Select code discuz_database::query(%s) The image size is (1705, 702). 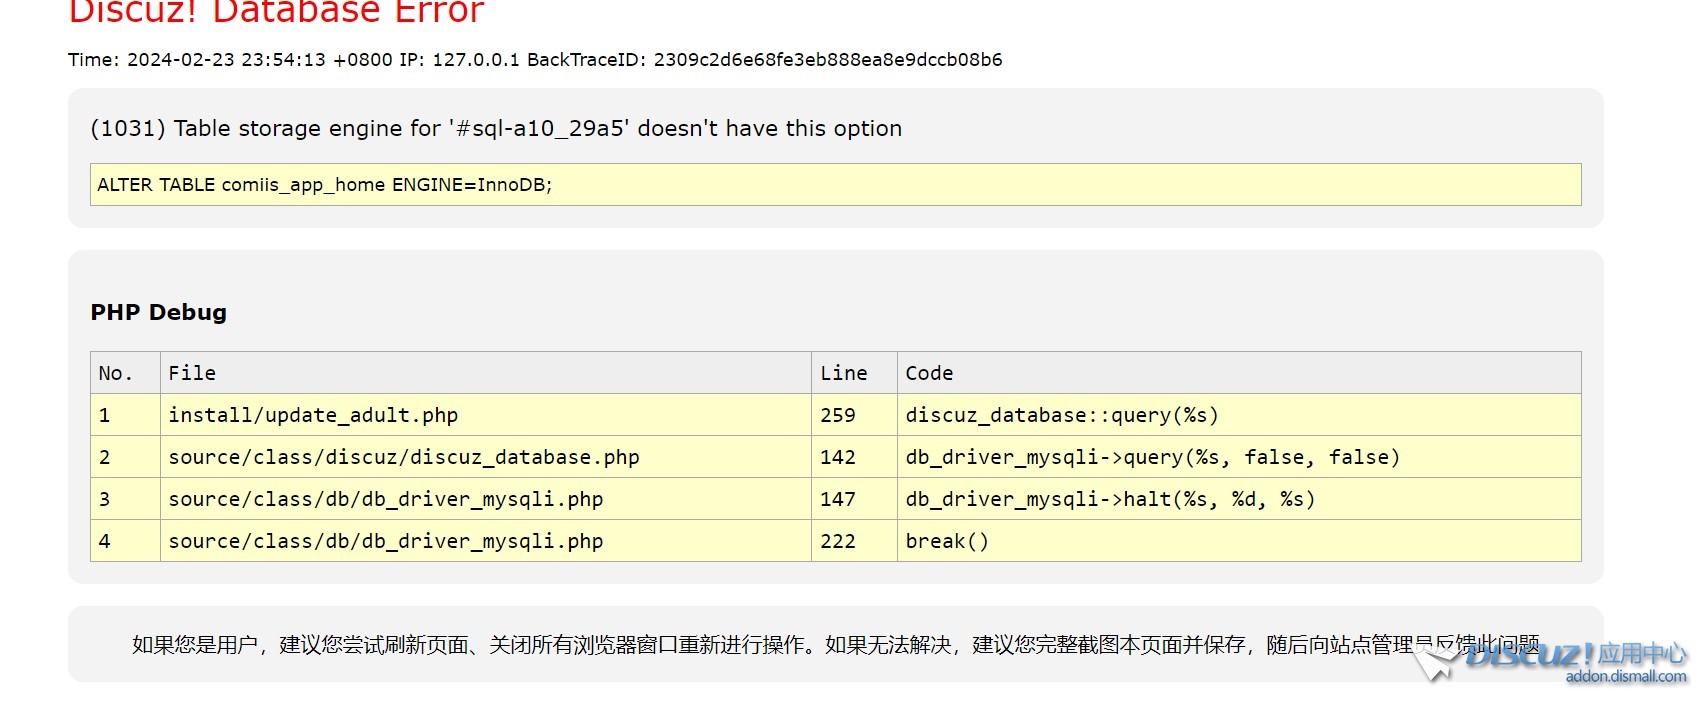point(1062,415)
